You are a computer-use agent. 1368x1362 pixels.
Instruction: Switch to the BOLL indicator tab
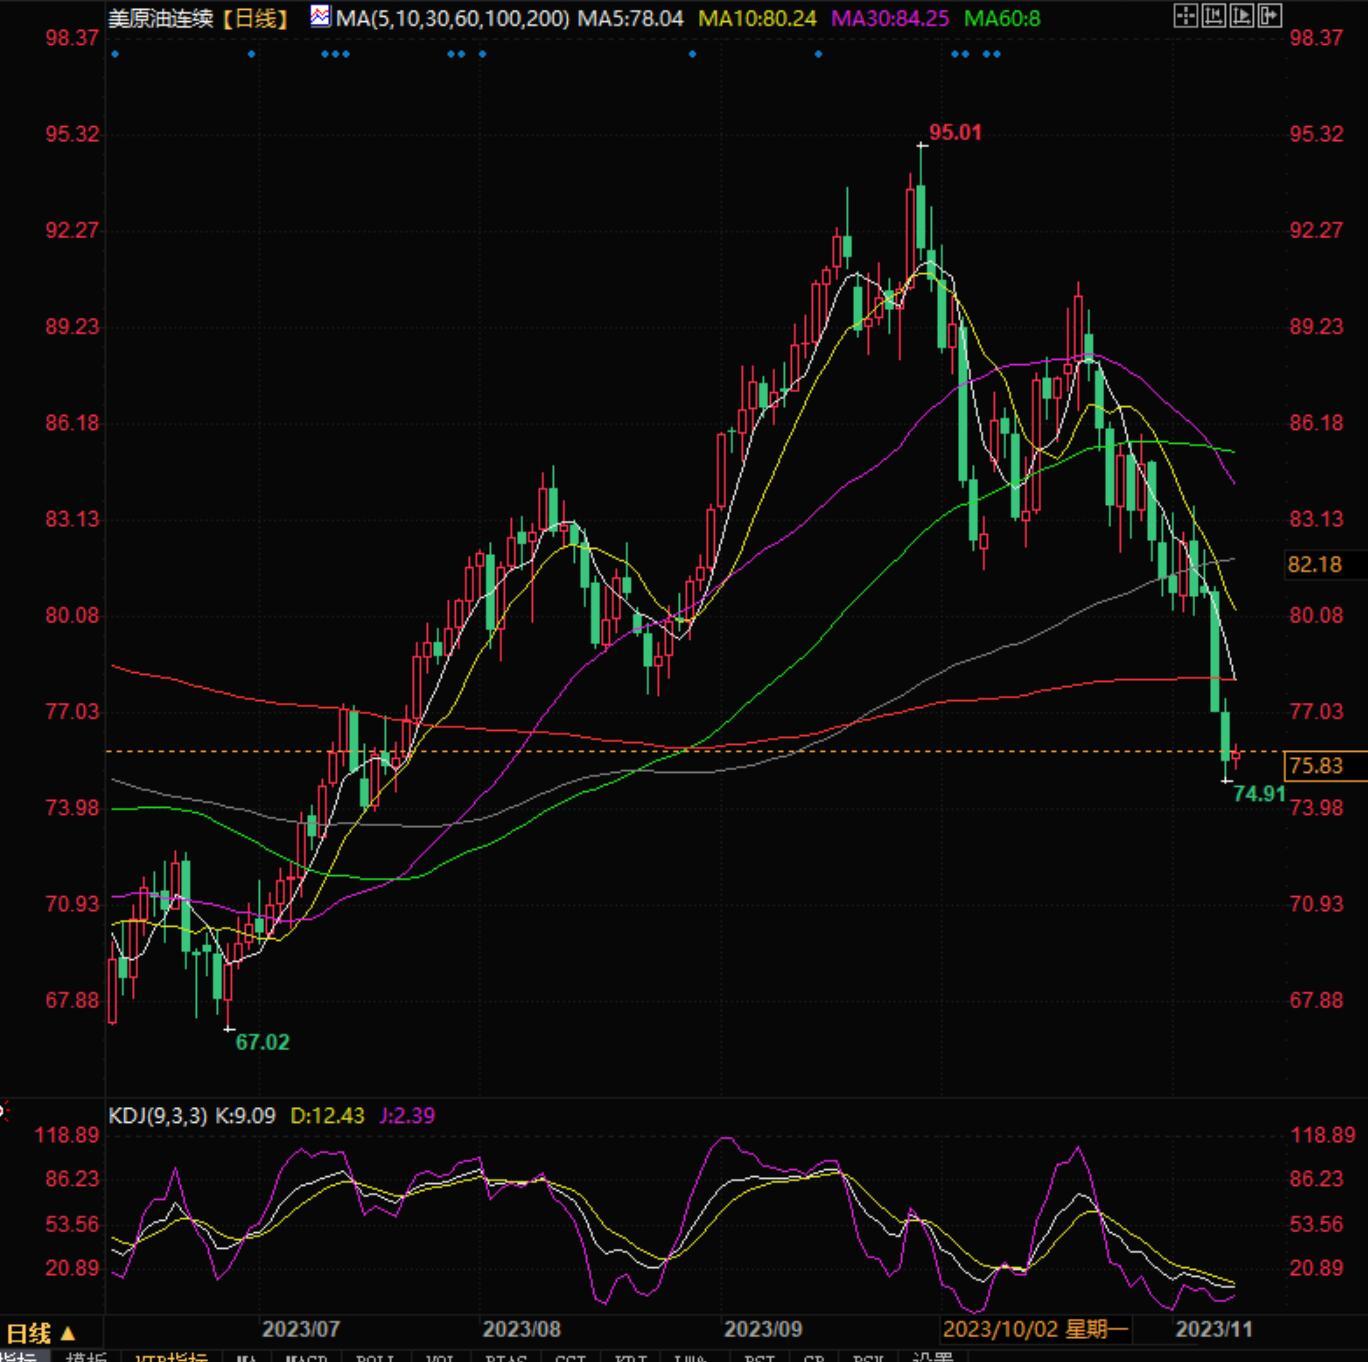pos(375,1358)
